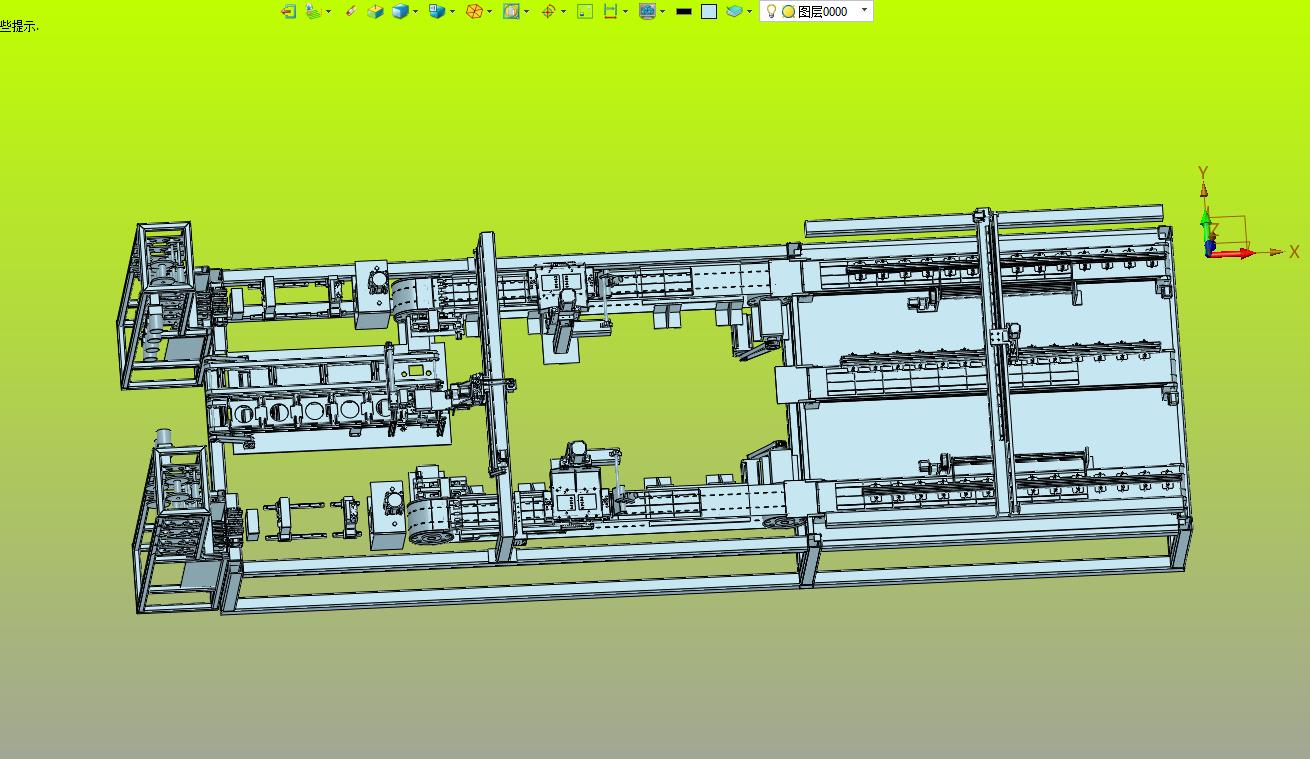Click the stacked layers manager icon

(734, 11)
